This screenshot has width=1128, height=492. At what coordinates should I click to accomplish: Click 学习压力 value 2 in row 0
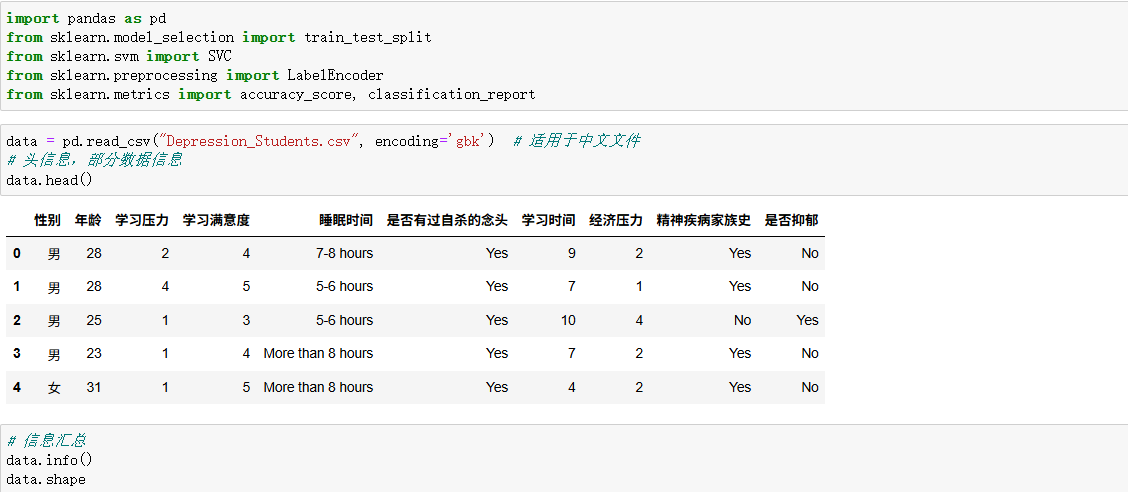coord(165,253)
